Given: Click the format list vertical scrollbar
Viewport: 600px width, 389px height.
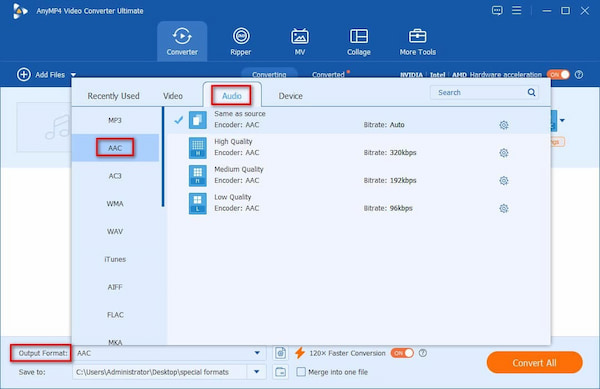Looking at the screenshot, I should click(163, 157).
